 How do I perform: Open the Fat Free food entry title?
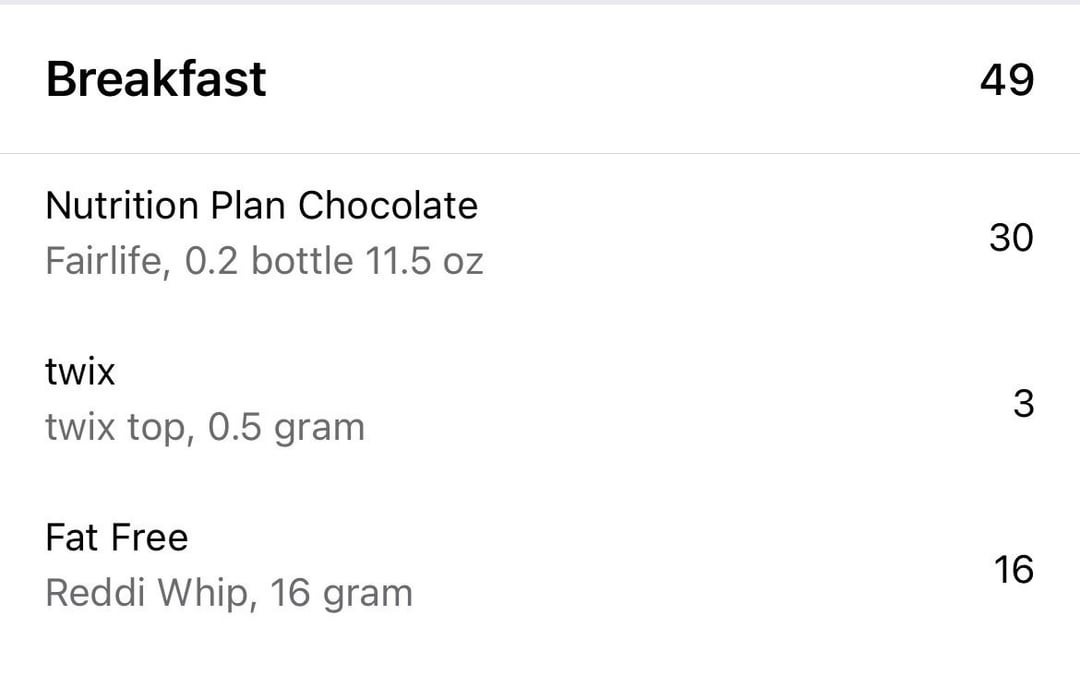coord(116,537)
